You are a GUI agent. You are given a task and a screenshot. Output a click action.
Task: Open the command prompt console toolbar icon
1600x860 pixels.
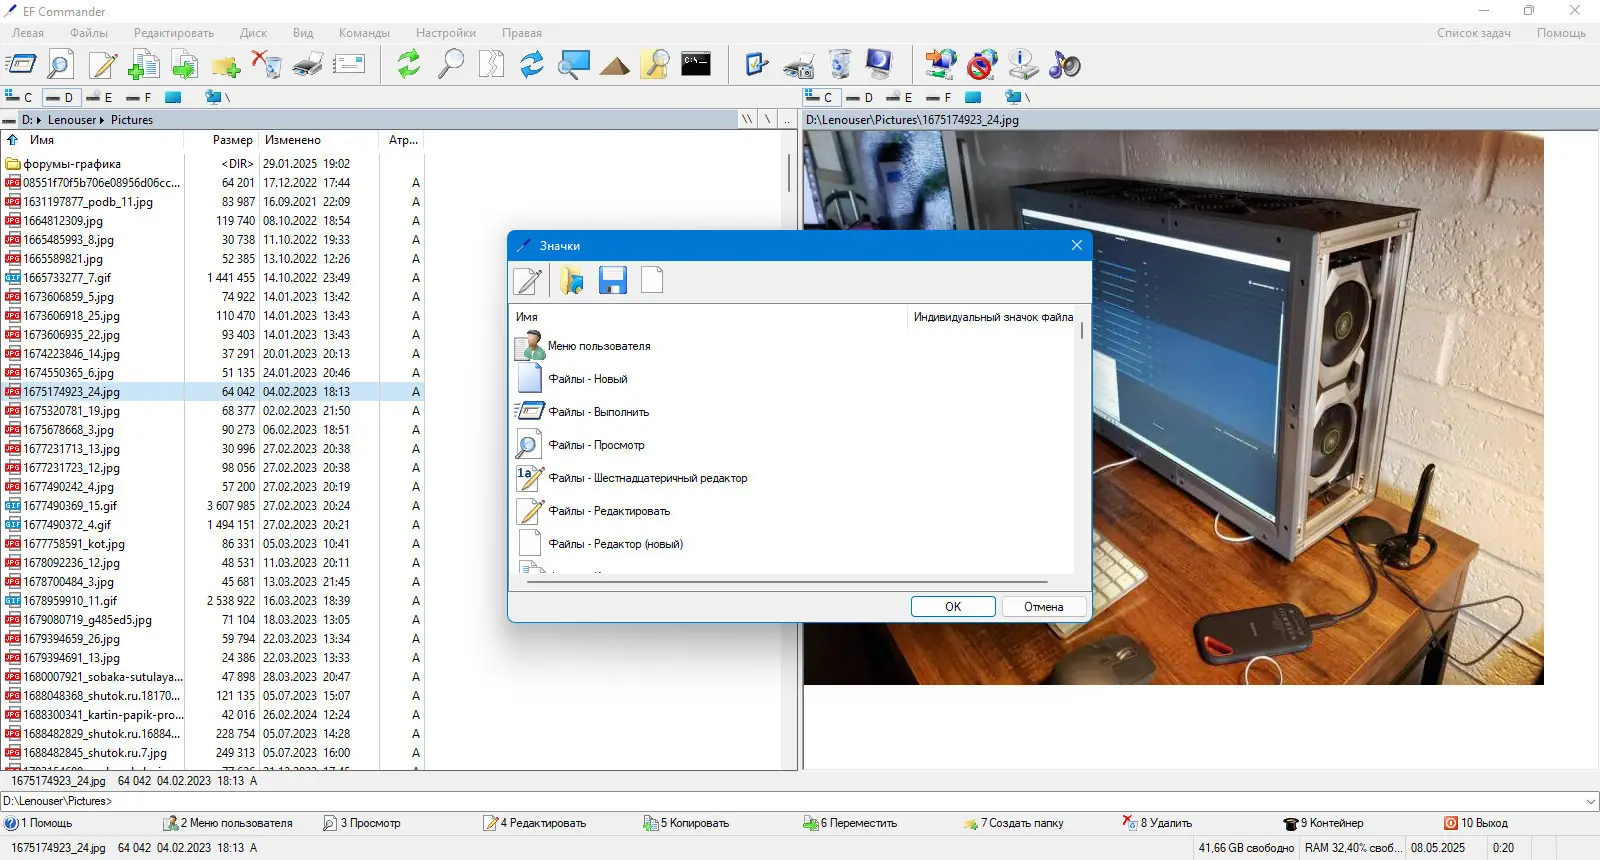point(696,65)
